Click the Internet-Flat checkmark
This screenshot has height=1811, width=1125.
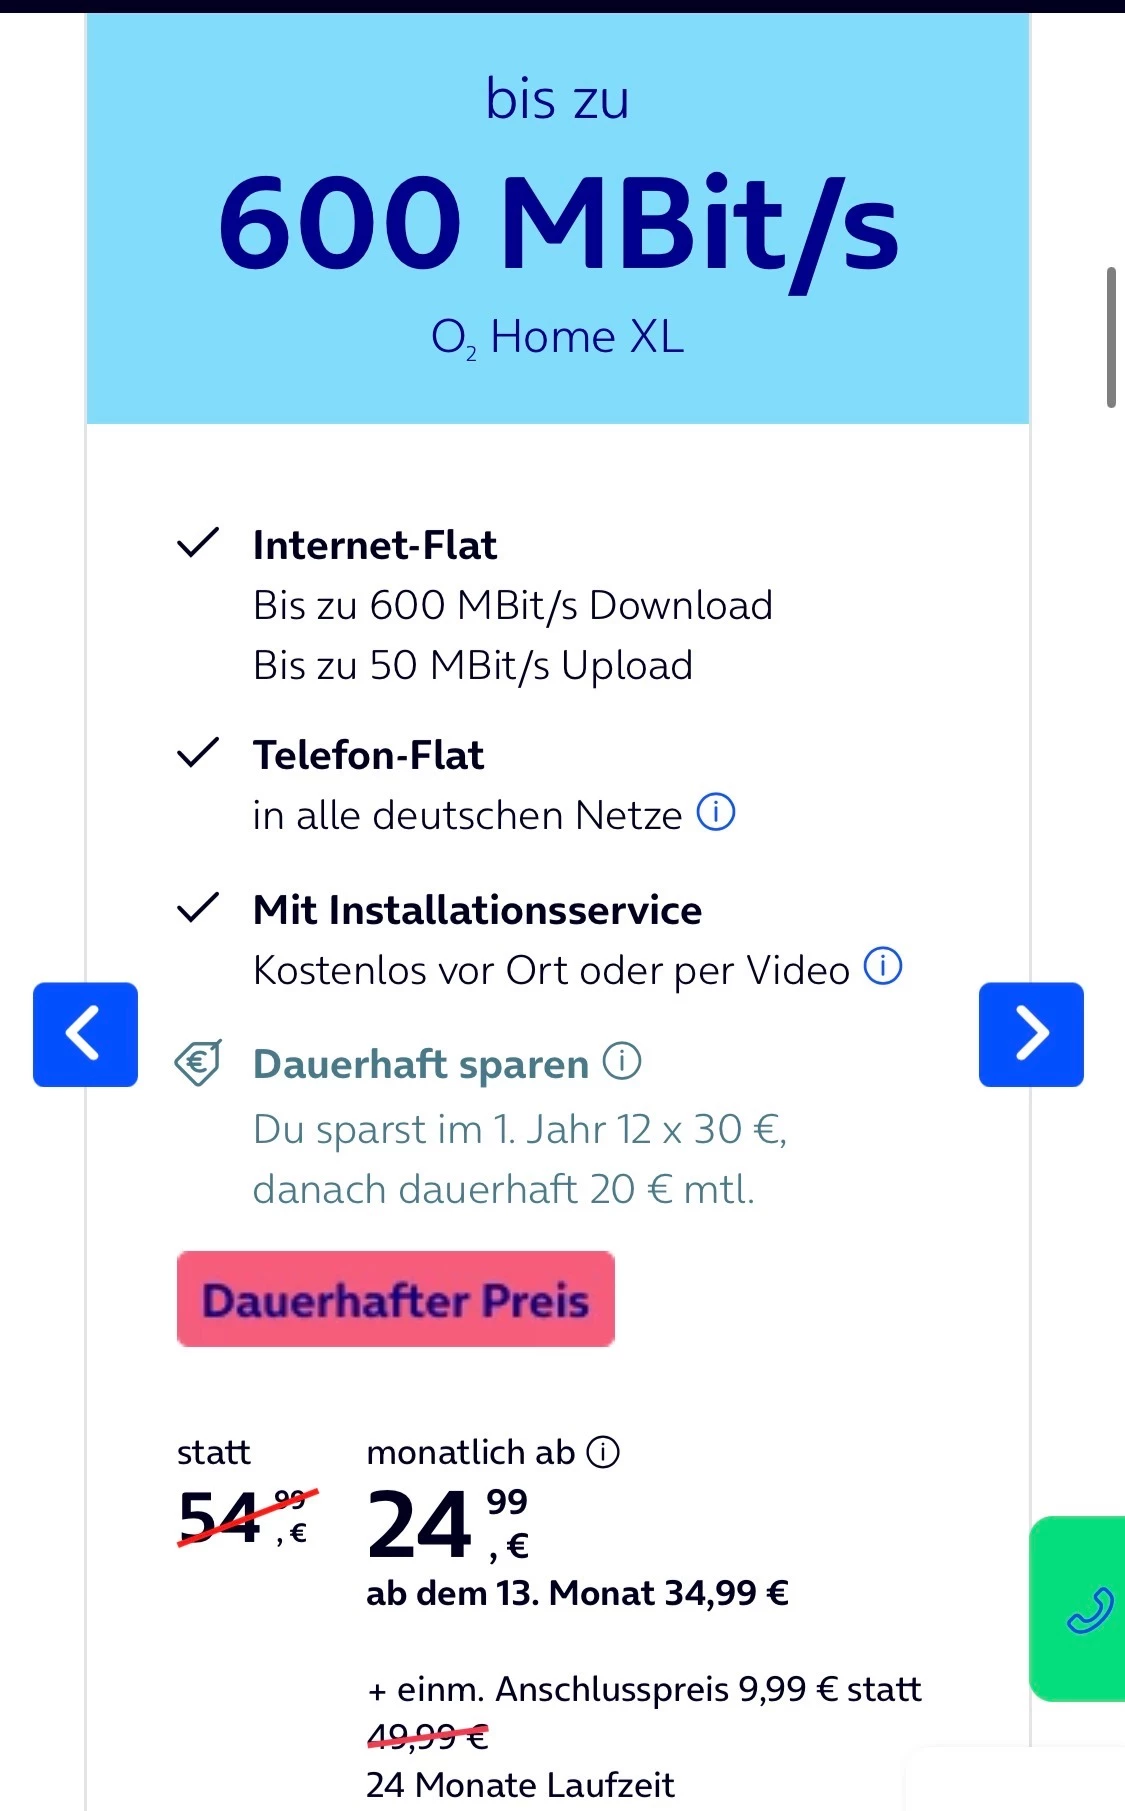coord(197,543)
